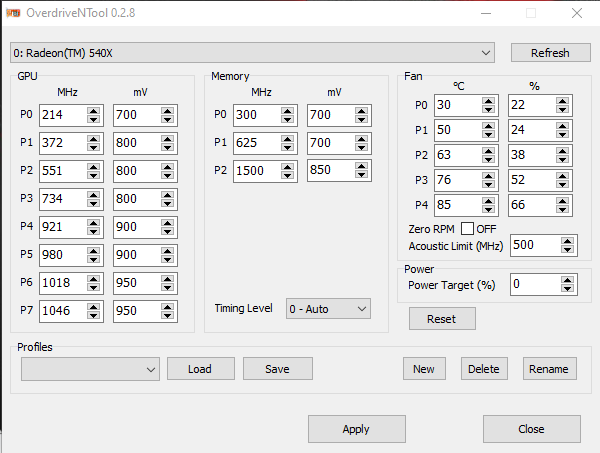Increase Fan P1 percent with up arrow
Screen dimensions: 600x453
(x=562, y=126)
